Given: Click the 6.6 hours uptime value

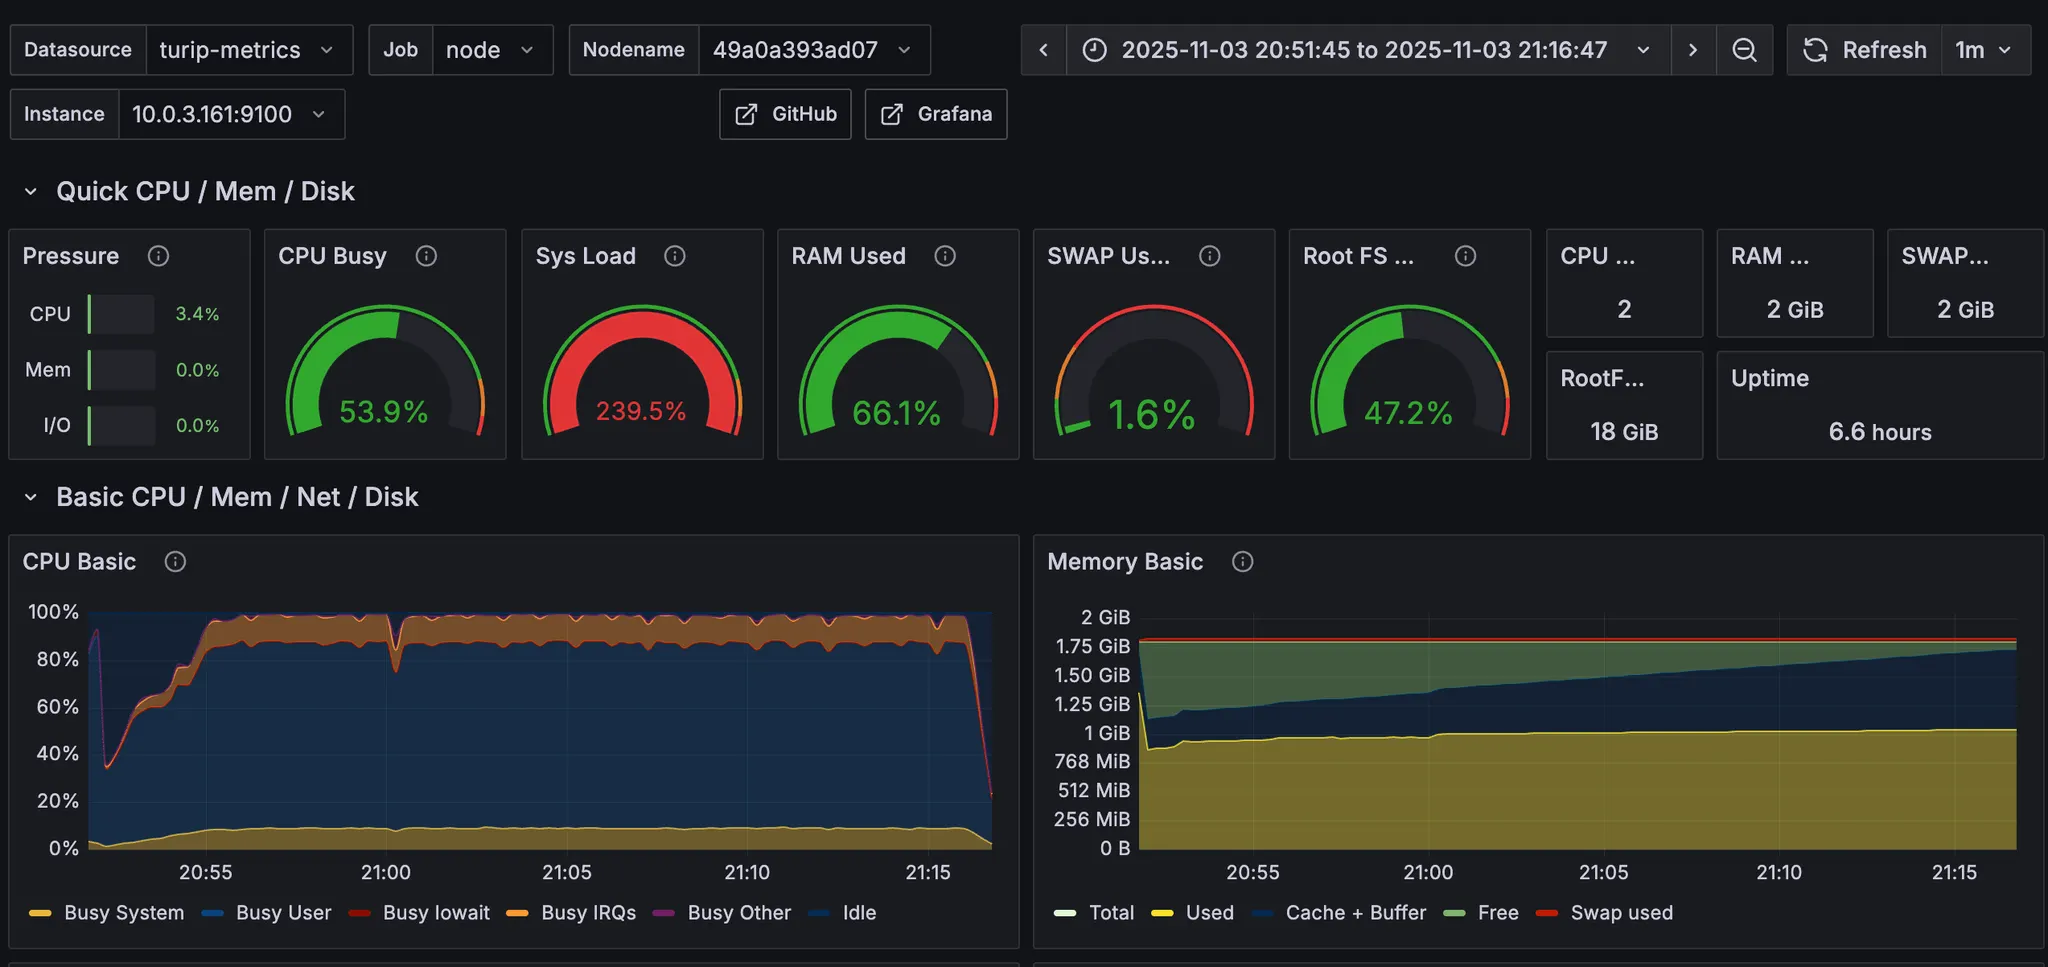Looking at the screenshot, I should [x=1880, y=432].
